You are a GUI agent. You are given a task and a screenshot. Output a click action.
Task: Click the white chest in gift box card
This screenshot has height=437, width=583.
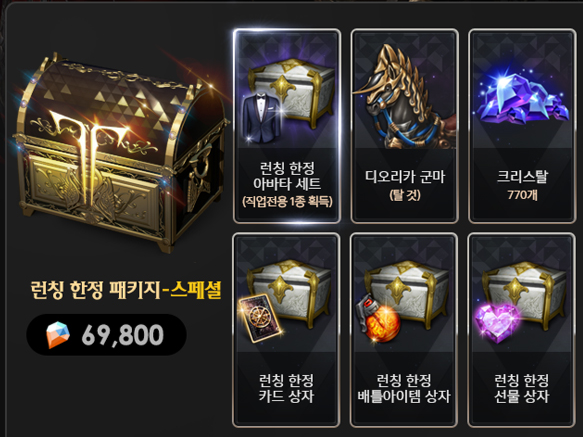(525, 296)
